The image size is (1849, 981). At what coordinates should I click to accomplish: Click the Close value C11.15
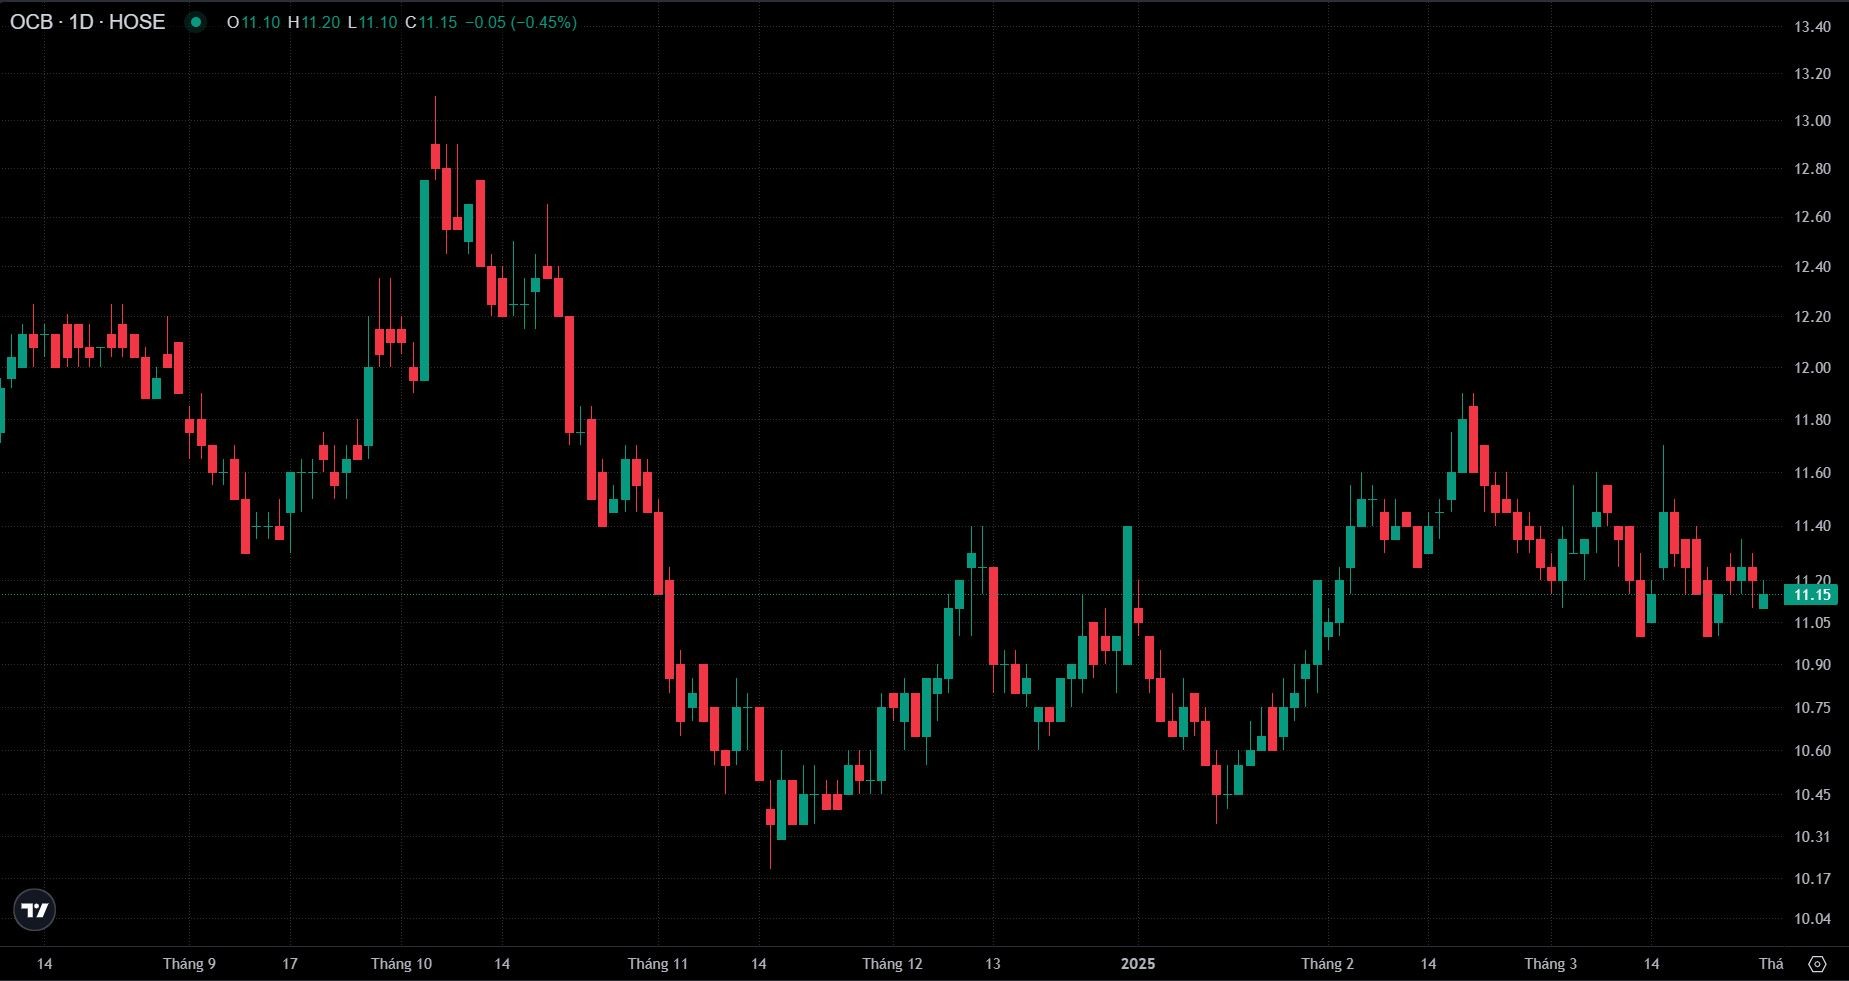(431, 22)
